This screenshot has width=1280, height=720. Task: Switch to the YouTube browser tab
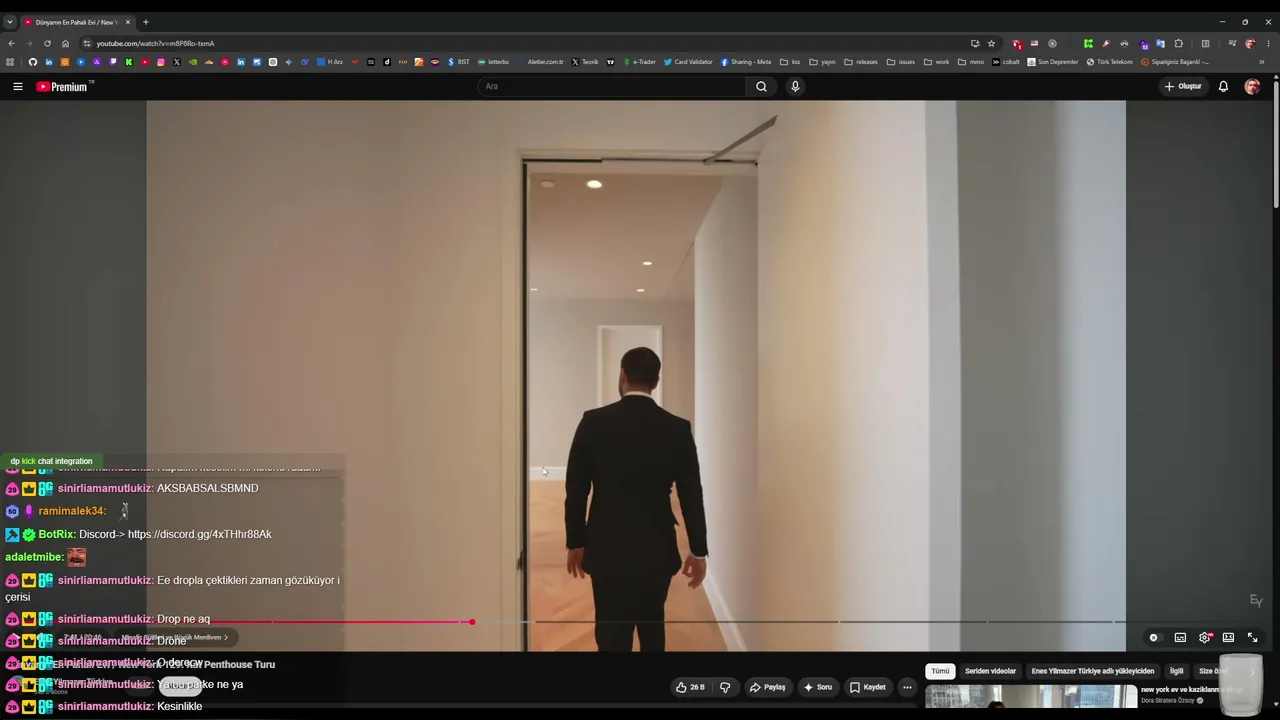tap(77, 22)
